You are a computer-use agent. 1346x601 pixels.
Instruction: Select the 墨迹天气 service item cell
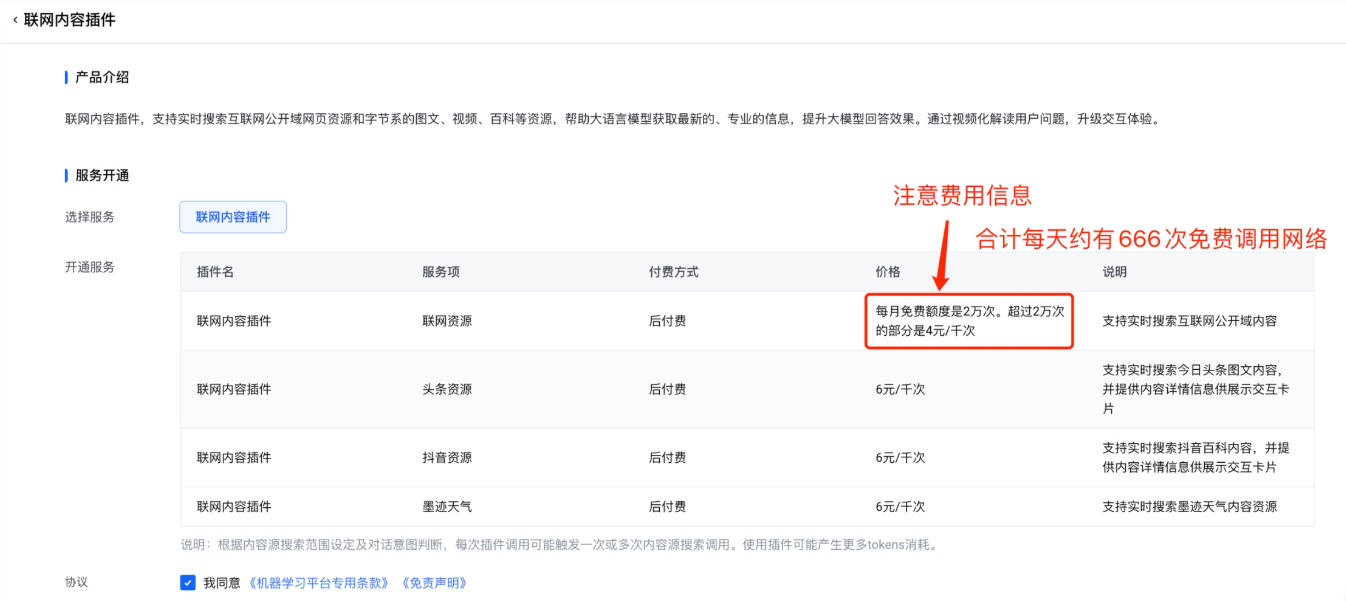pyautogui.click(x=447, y=507)
